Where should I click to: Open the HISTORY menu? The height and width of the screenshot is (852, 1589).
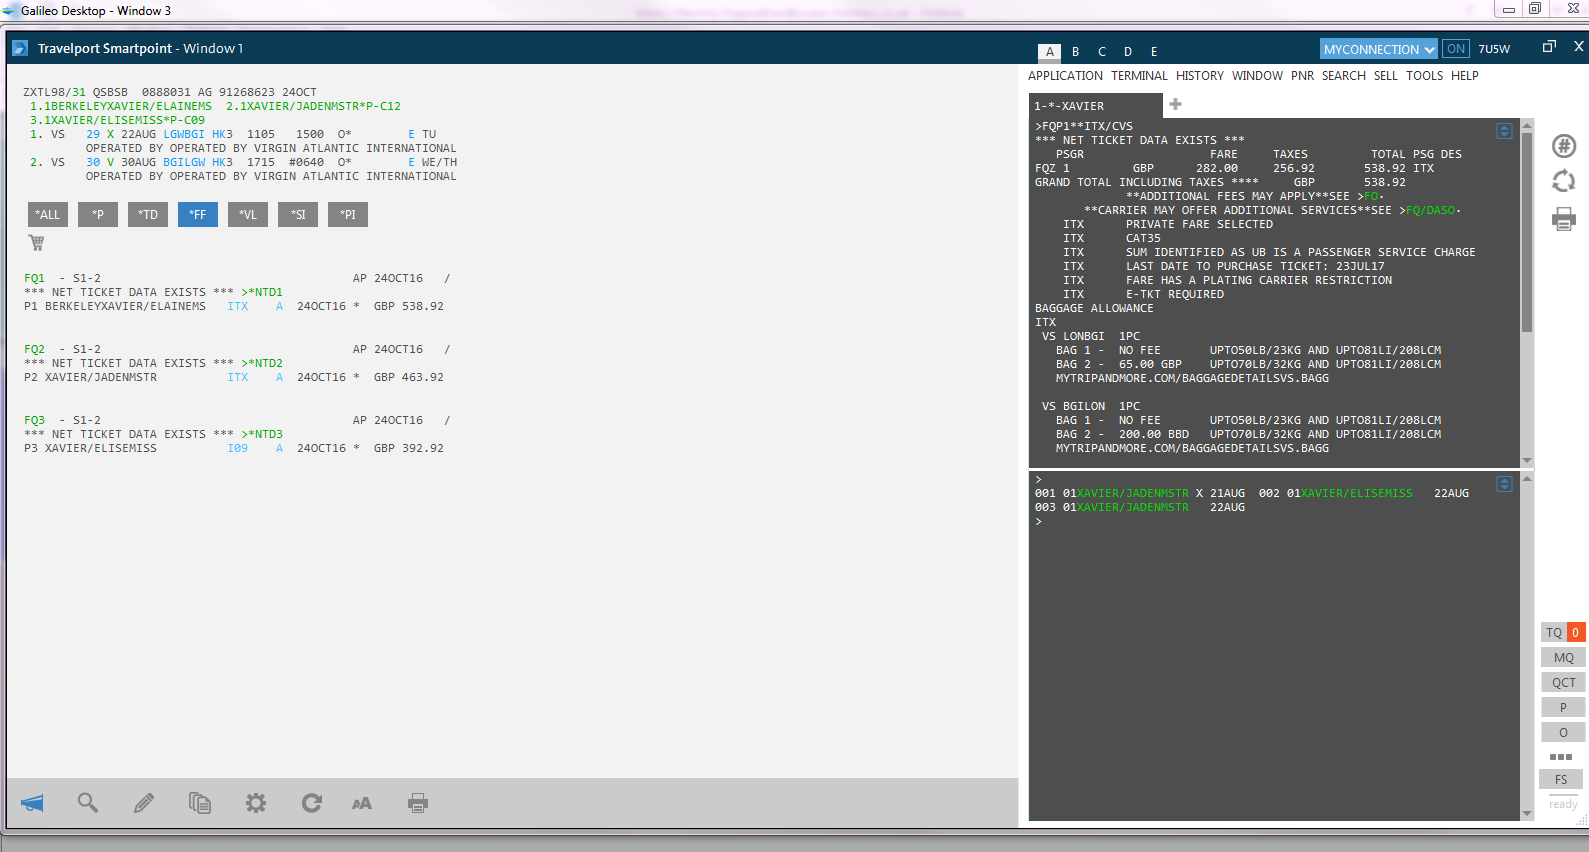coord(1200,76)
